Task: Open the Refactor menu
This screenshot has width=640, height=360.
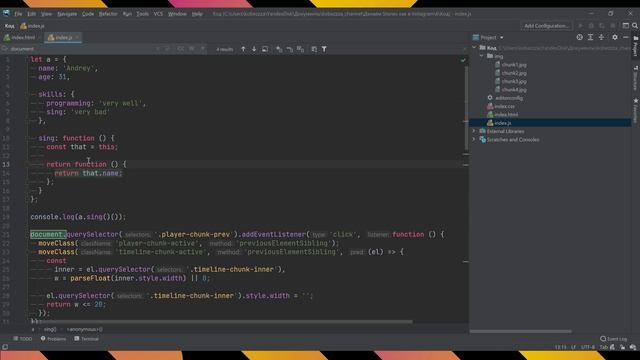Action: click(x=108, y=14)
